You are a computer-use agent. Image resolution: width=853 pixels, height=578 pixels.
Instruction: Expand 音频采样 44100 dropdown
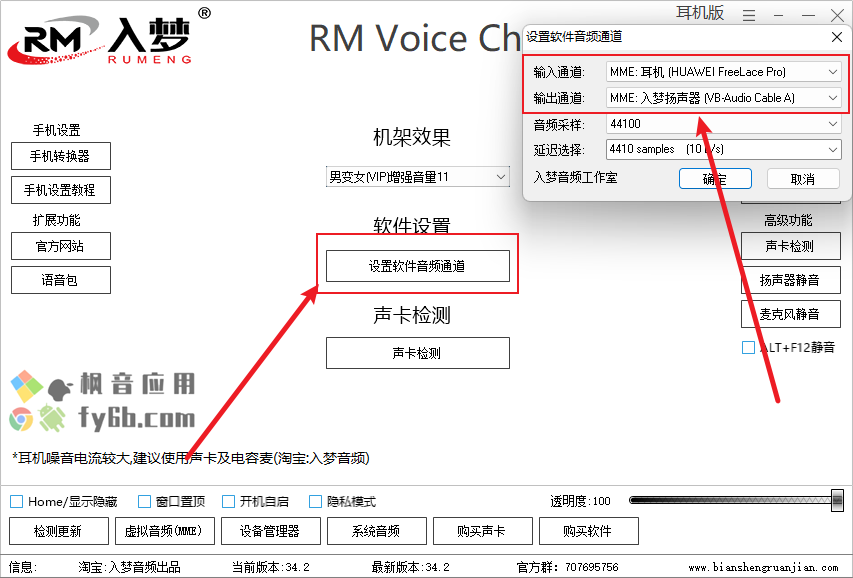tap(724, 124)
